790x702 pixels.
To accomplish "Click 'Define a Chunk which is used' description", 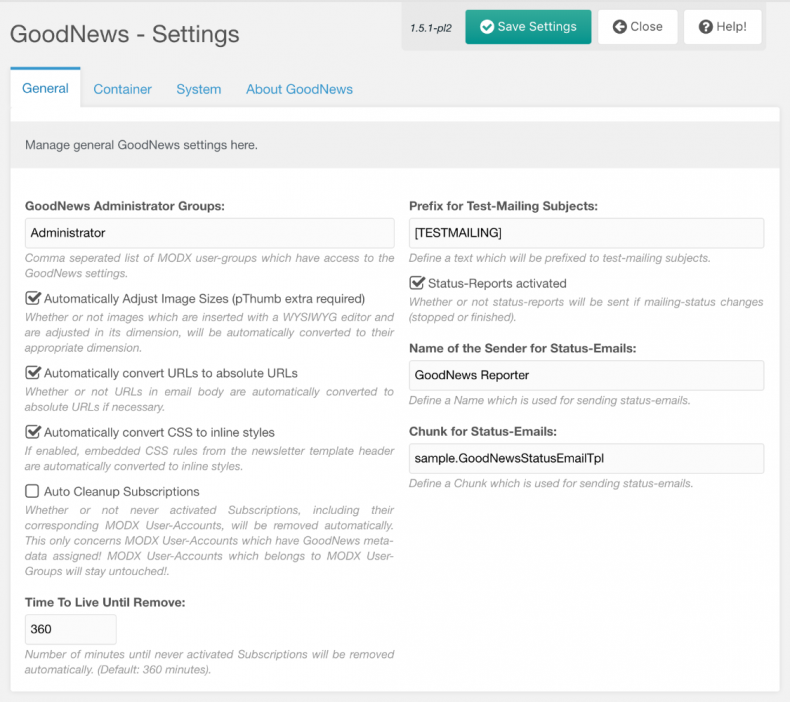I will click(x=551, y=483).
